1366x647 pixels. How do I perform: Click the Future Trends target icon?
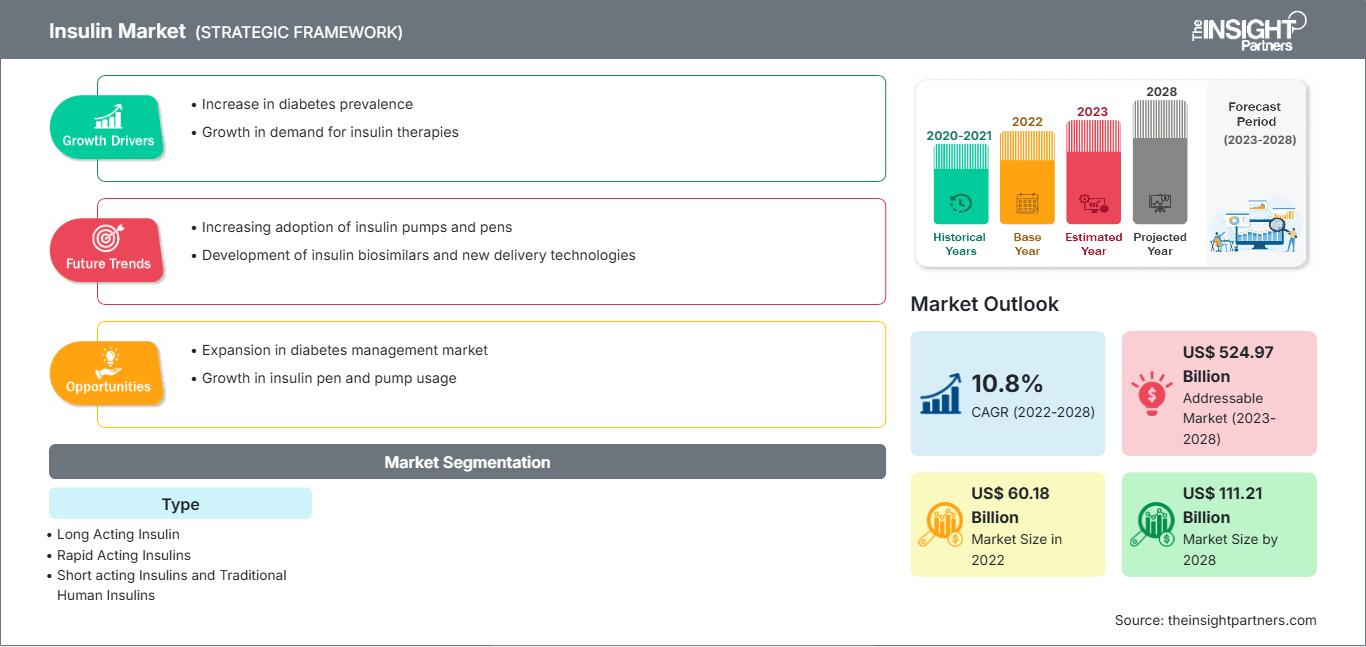point(107,238)
